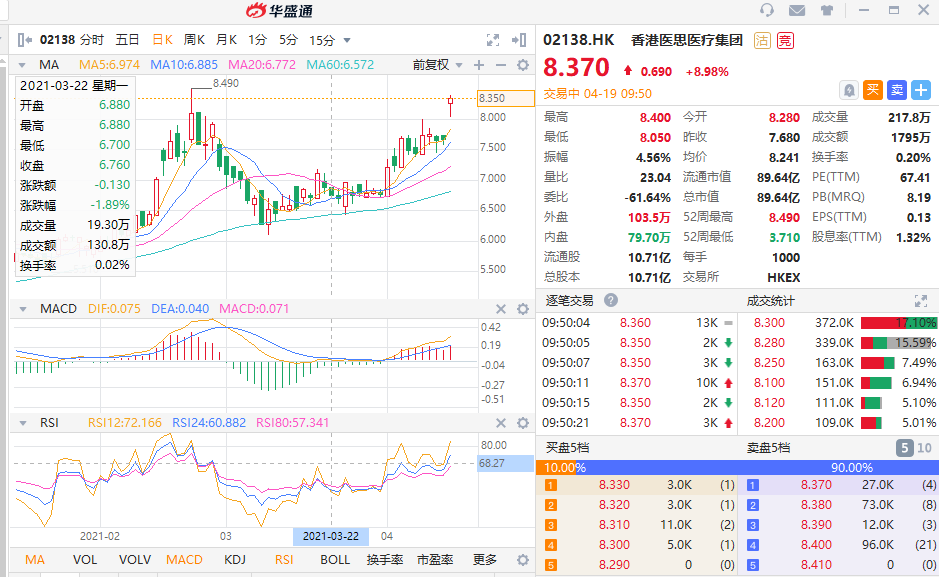Select the 日K daily chart tab
This screenshot has width=939, height=577.
[x=162, y=40]
